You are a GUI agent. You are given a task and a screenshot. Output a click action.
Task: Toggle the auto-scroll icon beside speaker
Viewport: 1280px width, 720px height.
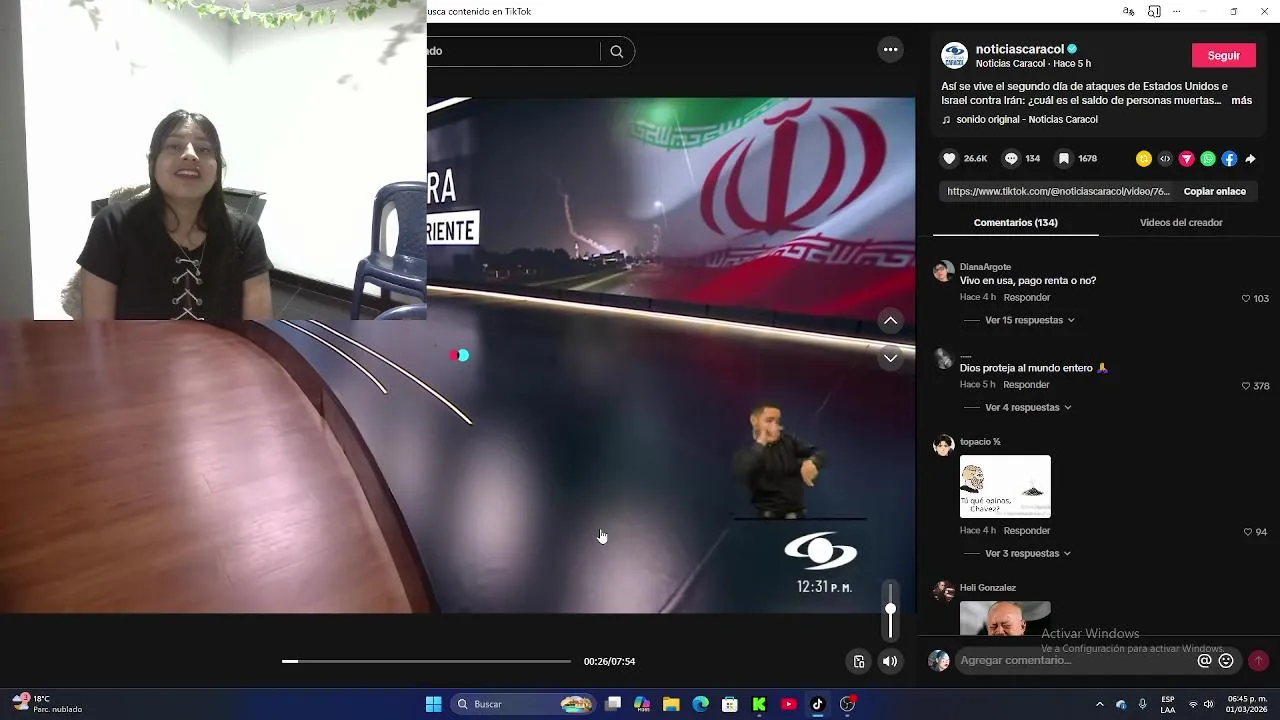(x=859, y=661)
